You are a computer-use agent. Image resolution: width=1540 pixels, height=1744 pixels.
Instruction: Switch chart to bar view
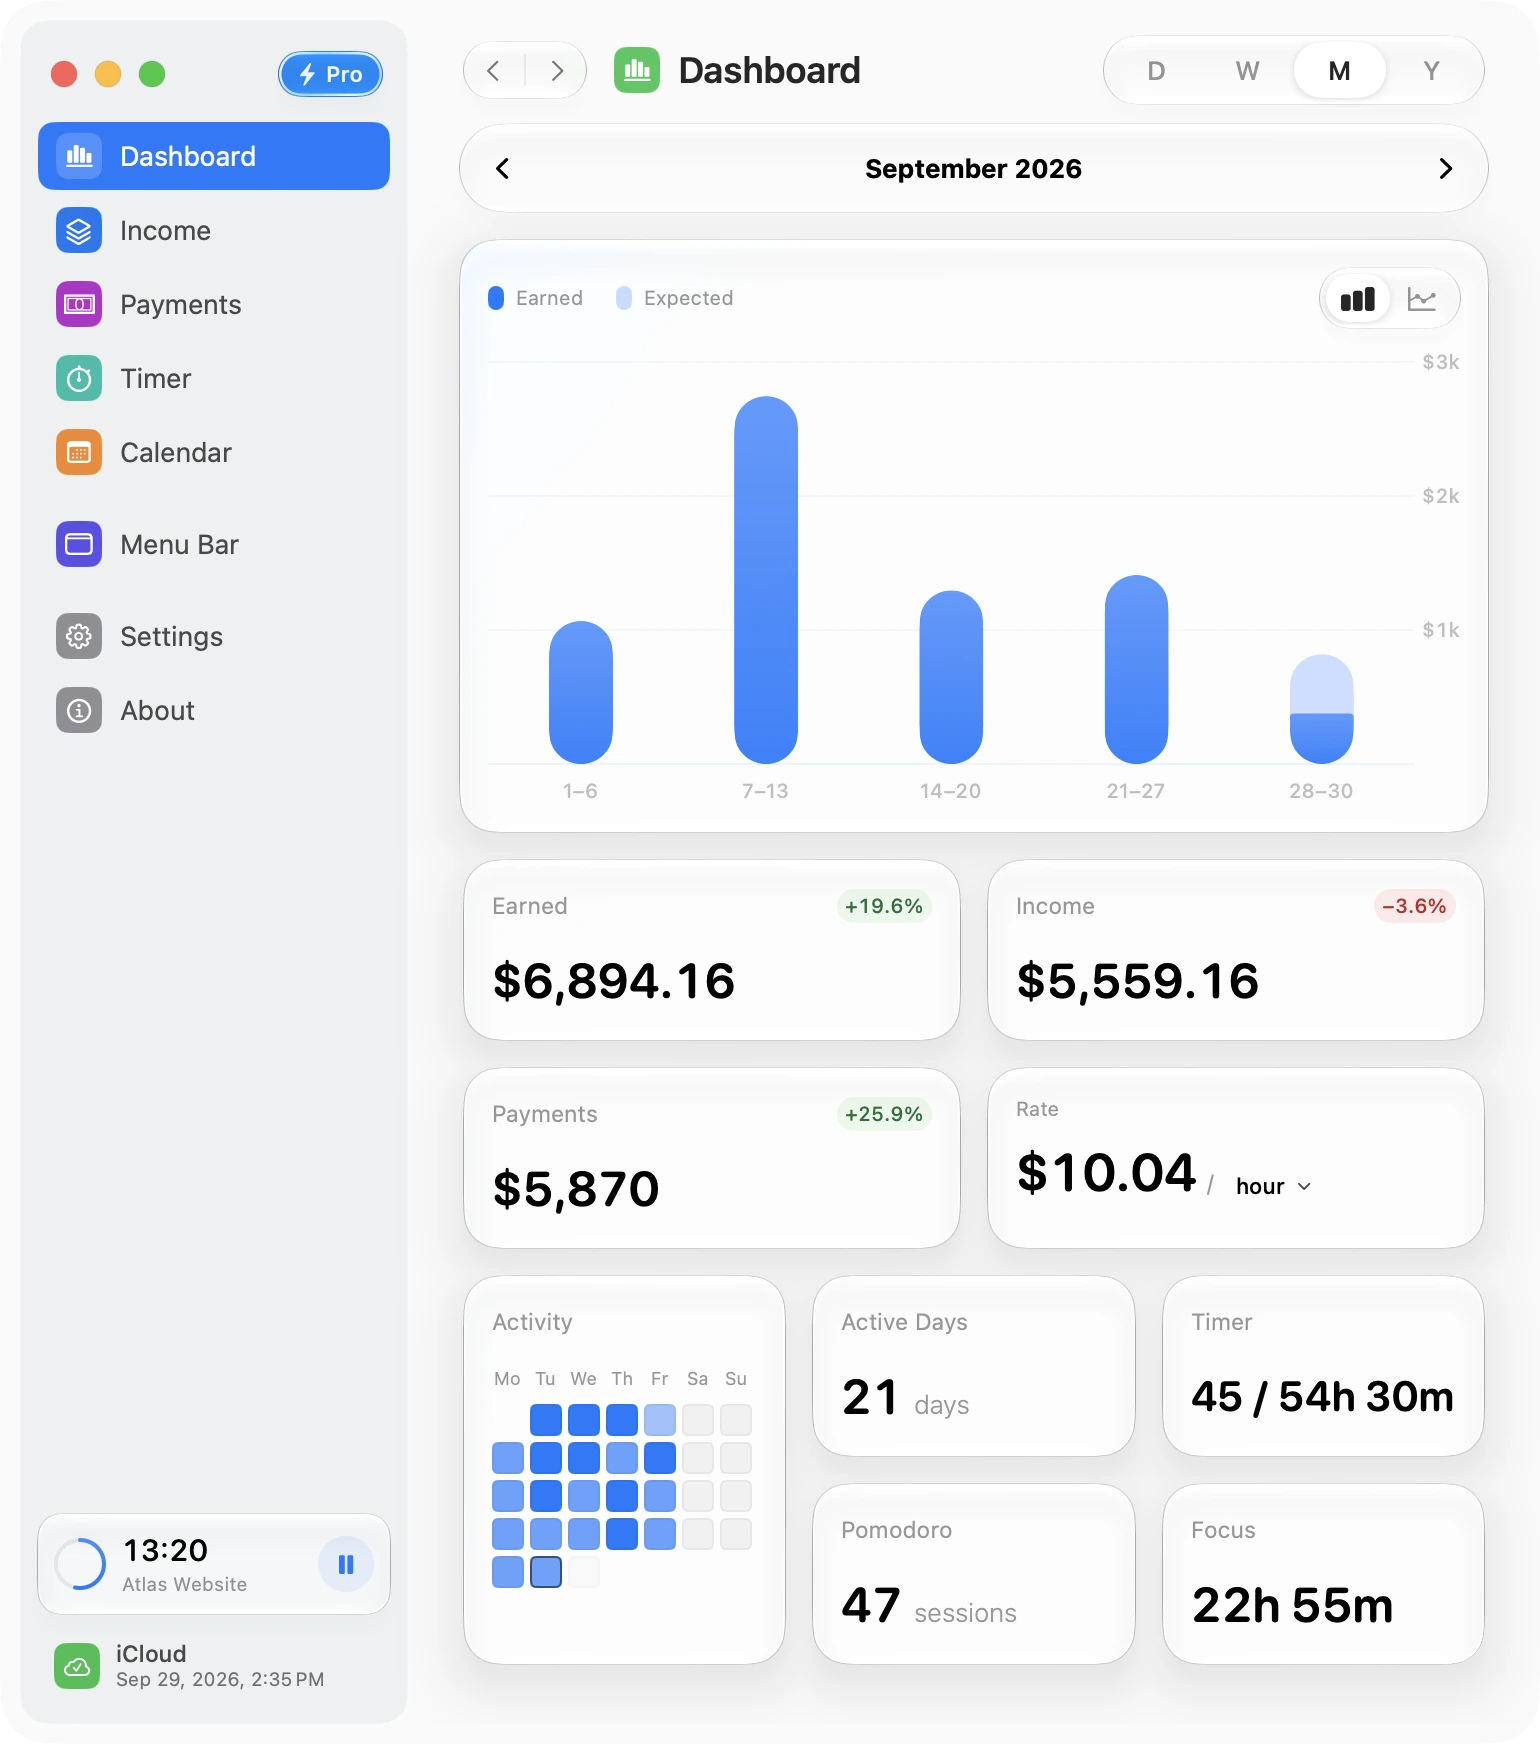click(x=1358, y=299)
